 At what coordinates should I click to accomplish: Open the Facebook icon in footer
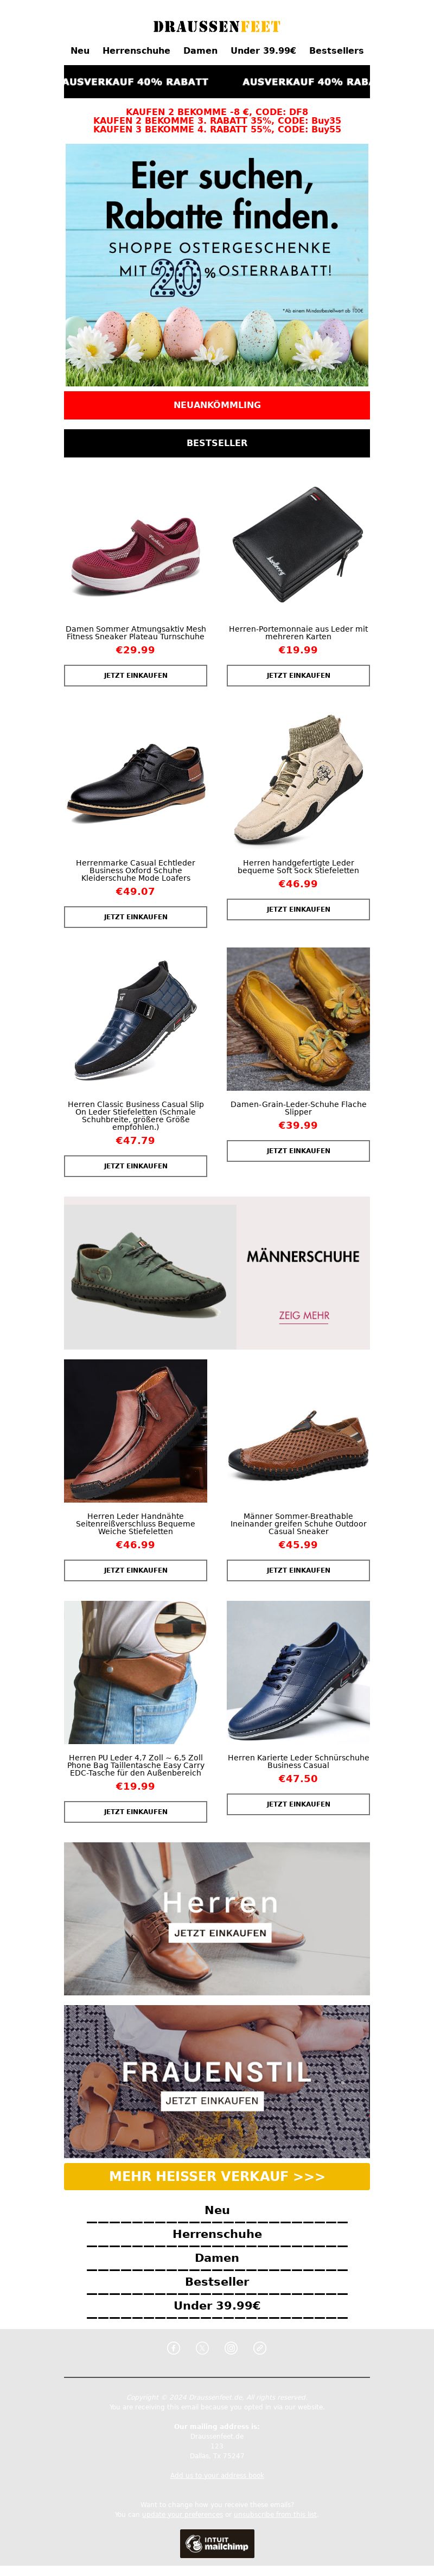(x=173, y=2347)
